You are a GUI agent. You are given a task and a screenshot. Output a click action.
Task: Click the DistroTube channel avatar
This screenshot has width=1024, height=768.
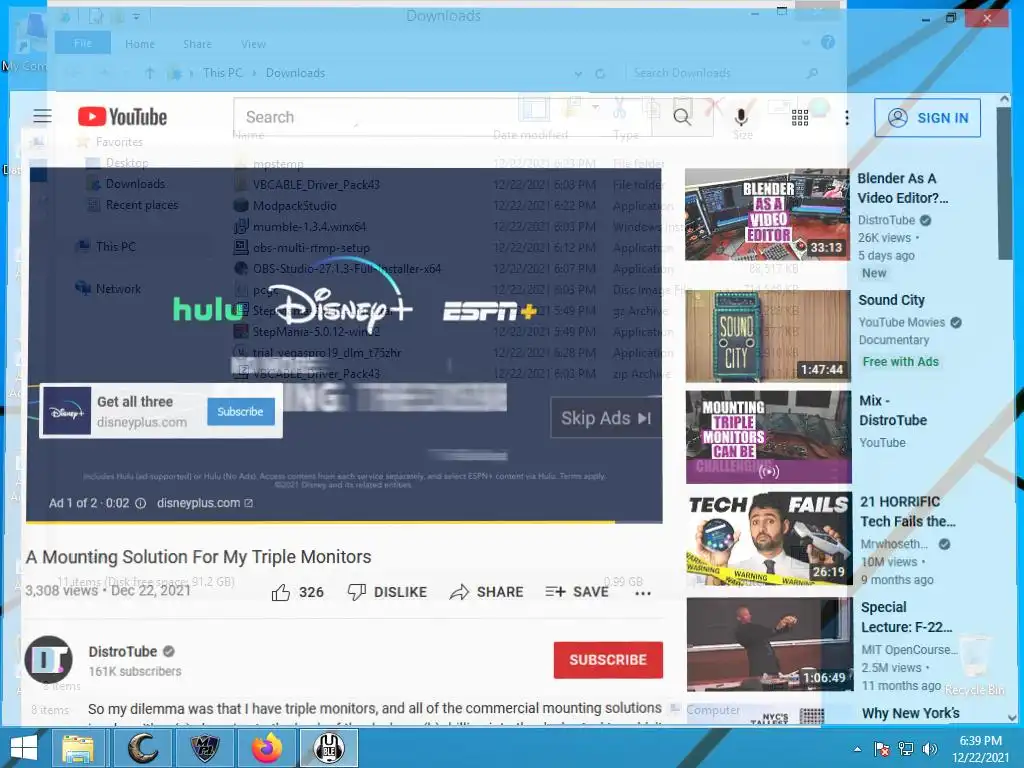click(x=48, y=660)
